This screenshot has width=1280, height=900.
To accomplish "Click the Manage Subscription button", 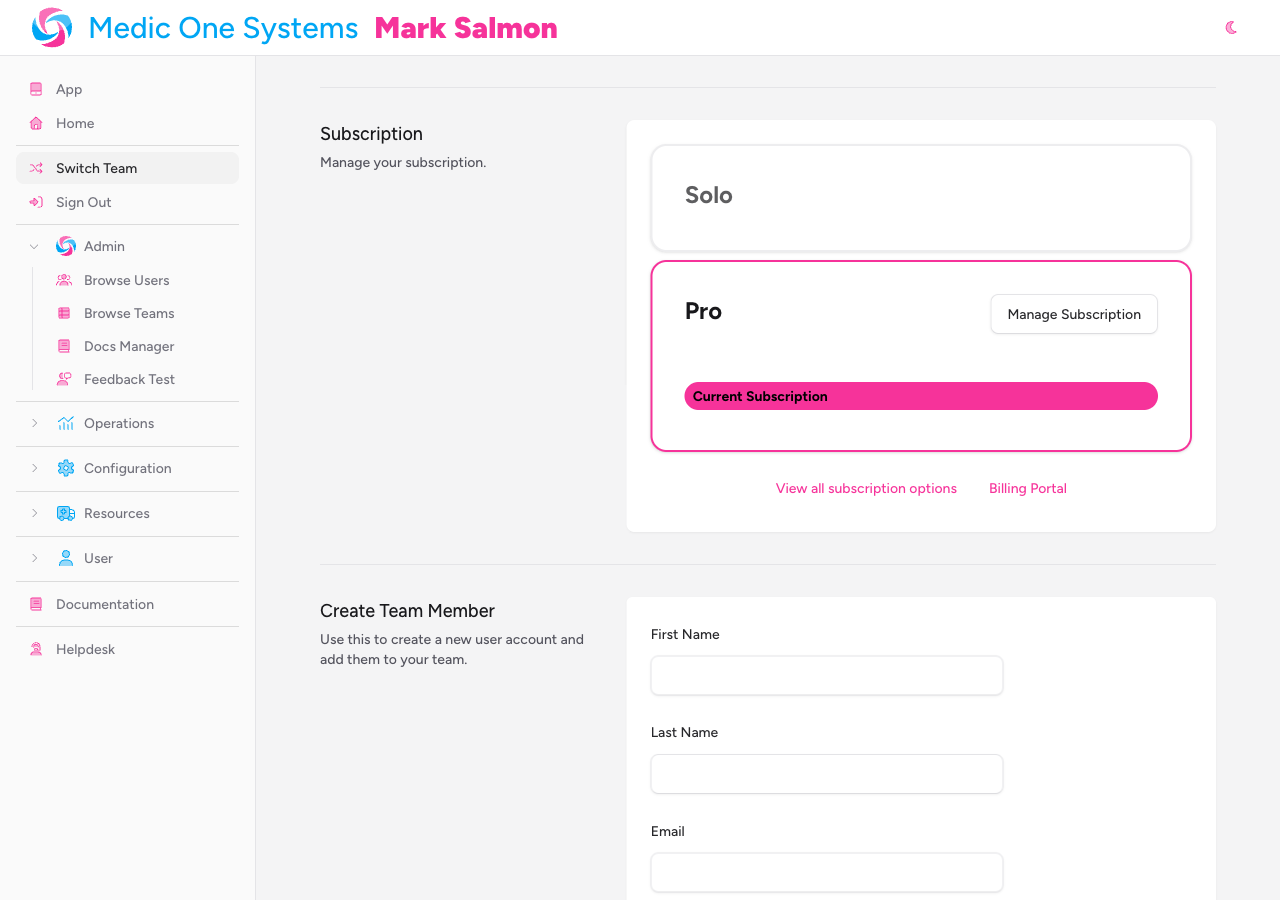I will (1074, 314).
